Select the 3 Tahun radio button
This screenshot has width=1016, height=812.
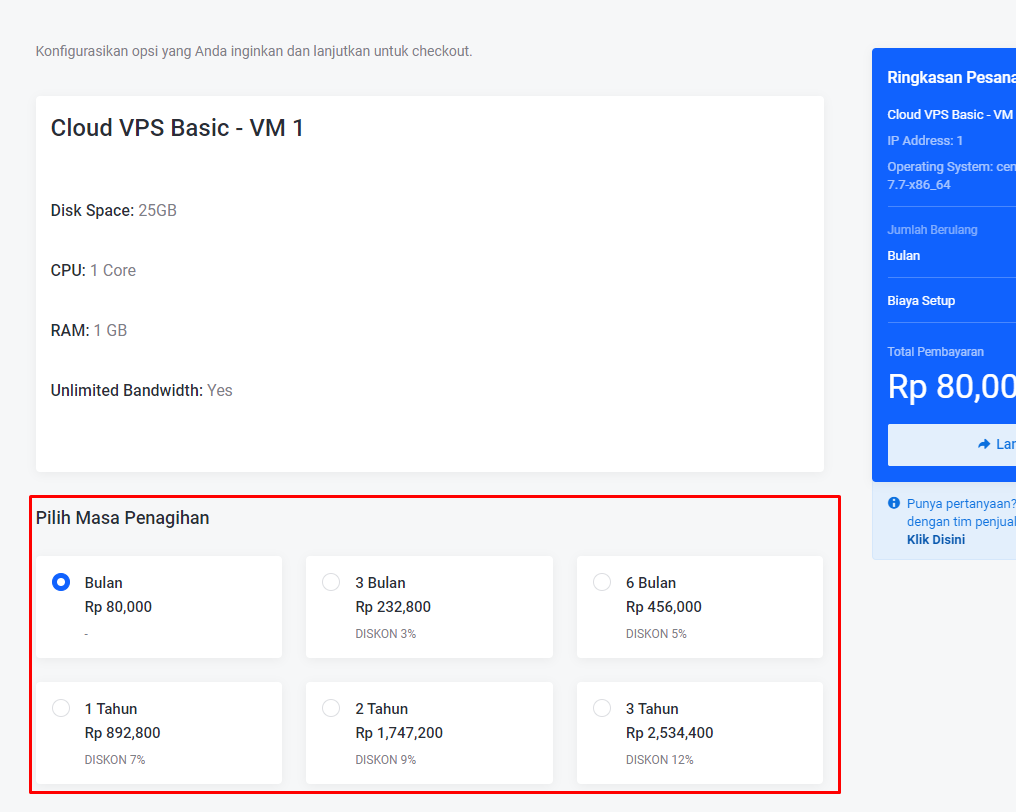[602, 708]
